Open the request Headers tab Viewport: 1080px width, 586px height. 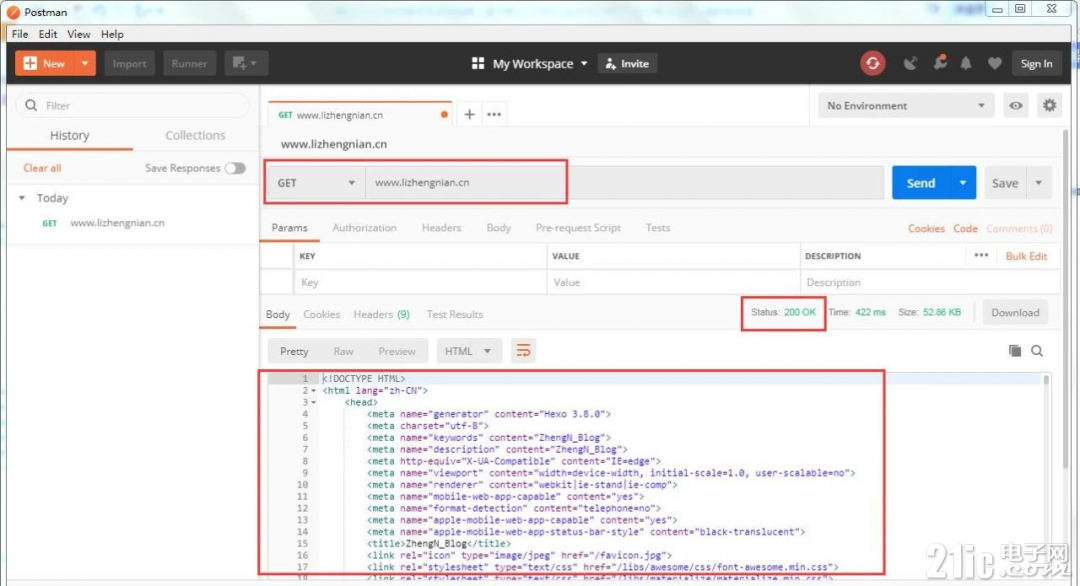click(x=442, y=228)
